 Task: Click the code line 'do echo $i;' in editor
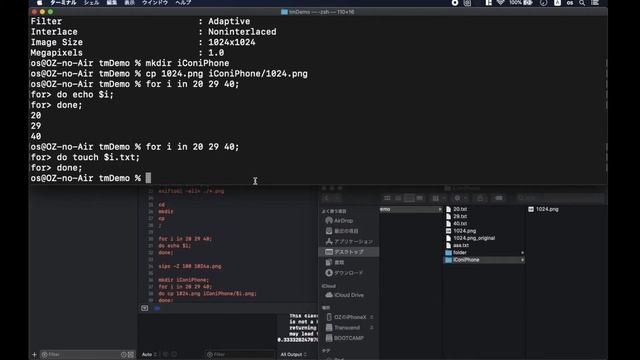175,246
